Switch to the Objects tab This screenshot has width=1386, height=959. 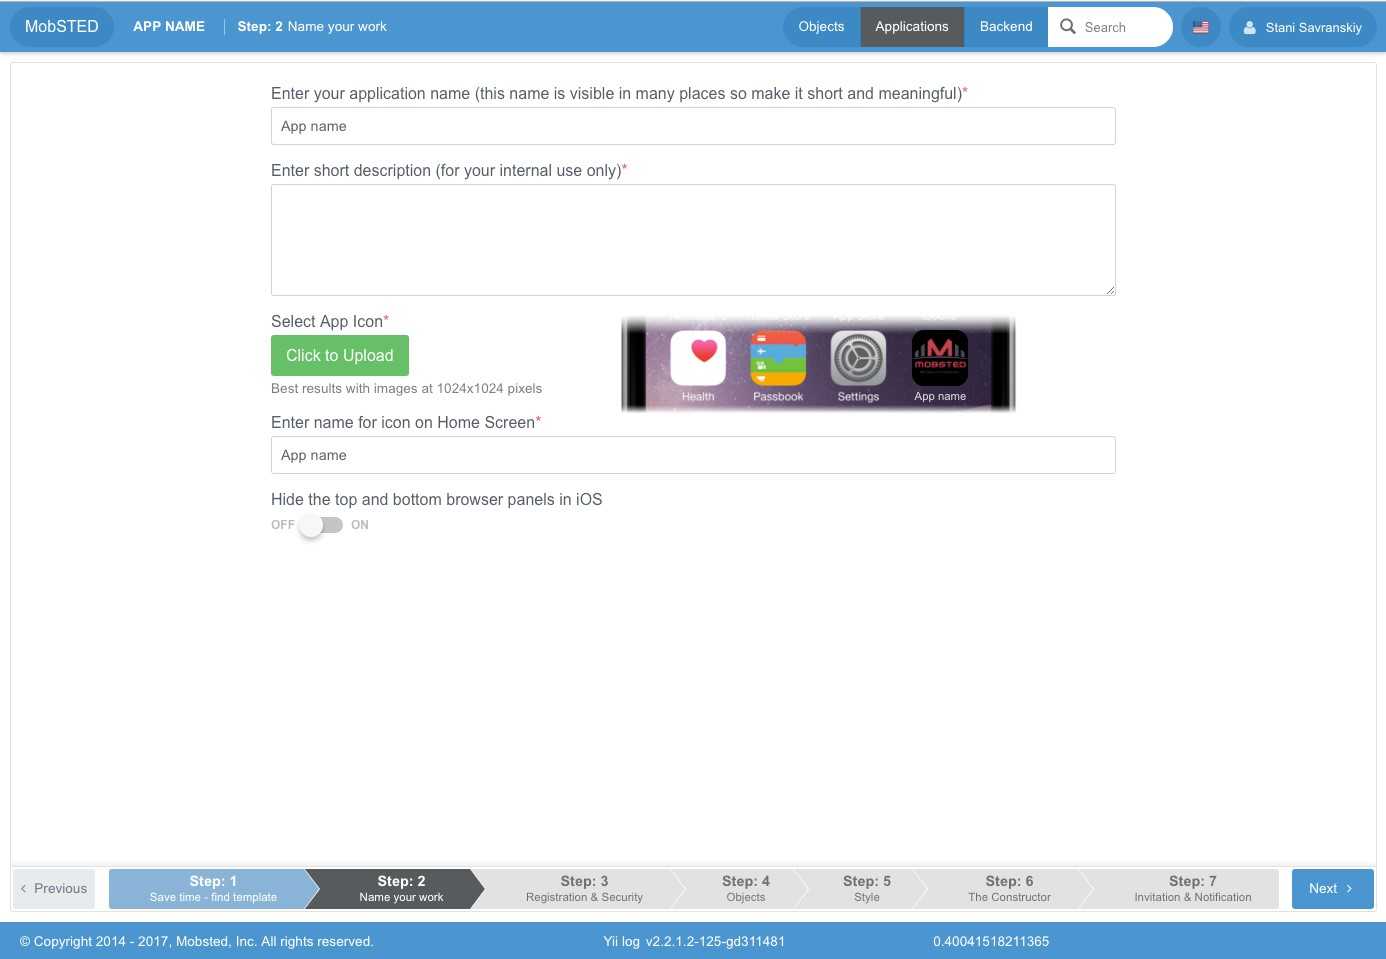[821, 27]
